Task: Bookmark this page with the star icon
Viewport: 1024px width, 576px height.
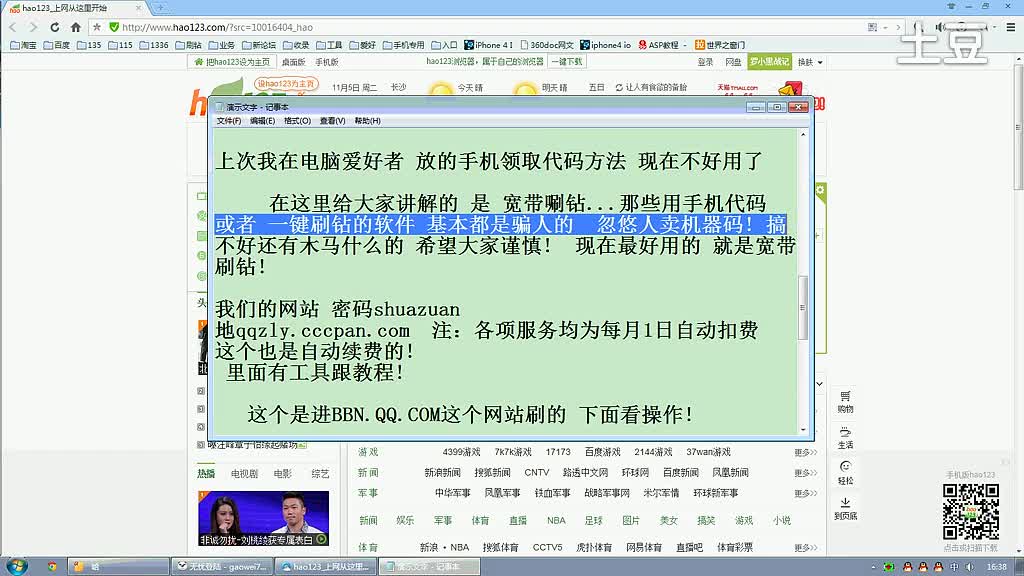Action: [97, 27]
